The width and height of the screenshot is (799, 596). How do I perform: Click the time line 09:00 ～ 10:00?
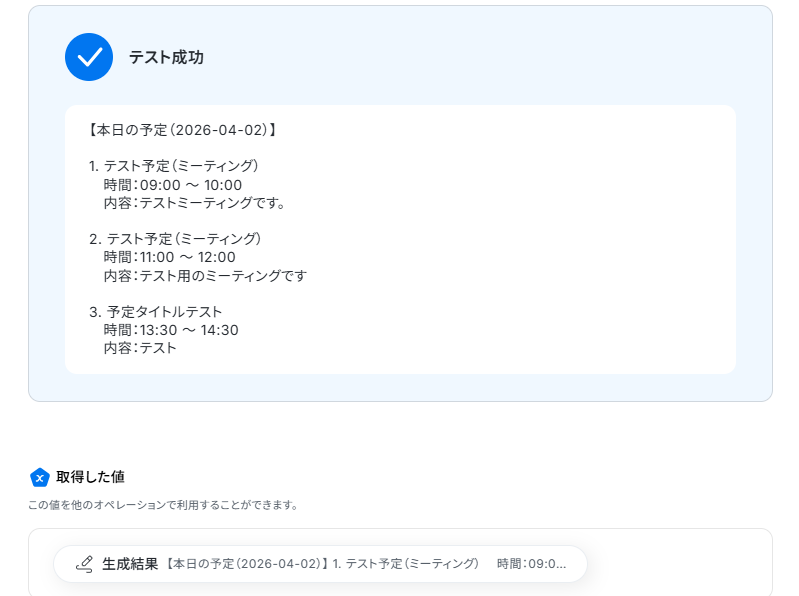[x=173, y=185]
